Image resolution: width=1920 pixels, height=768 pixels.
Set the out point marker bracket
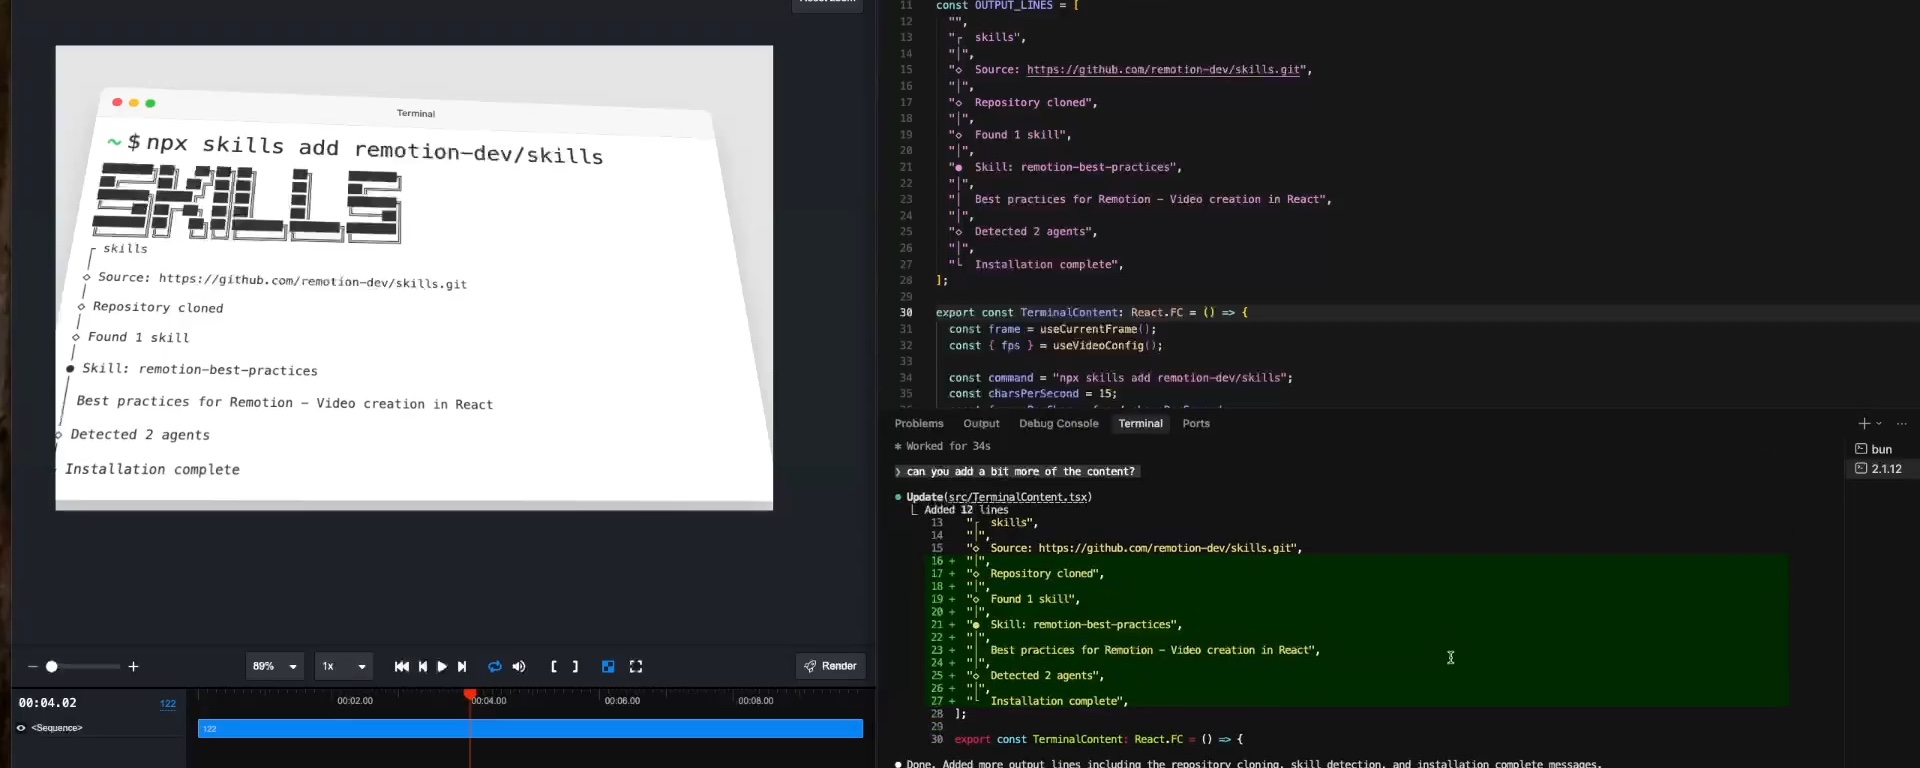(x=575, y=667)
